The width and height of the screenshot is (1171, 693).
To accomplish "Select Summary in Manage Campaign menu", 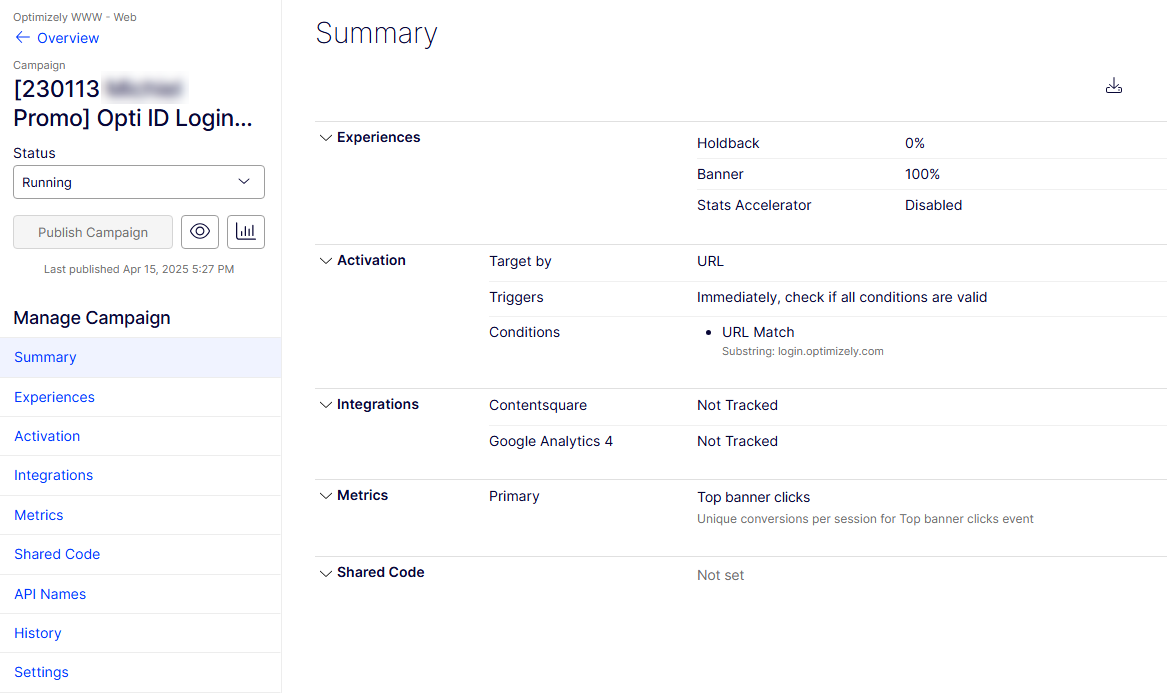I will click(x=140, y=357).
